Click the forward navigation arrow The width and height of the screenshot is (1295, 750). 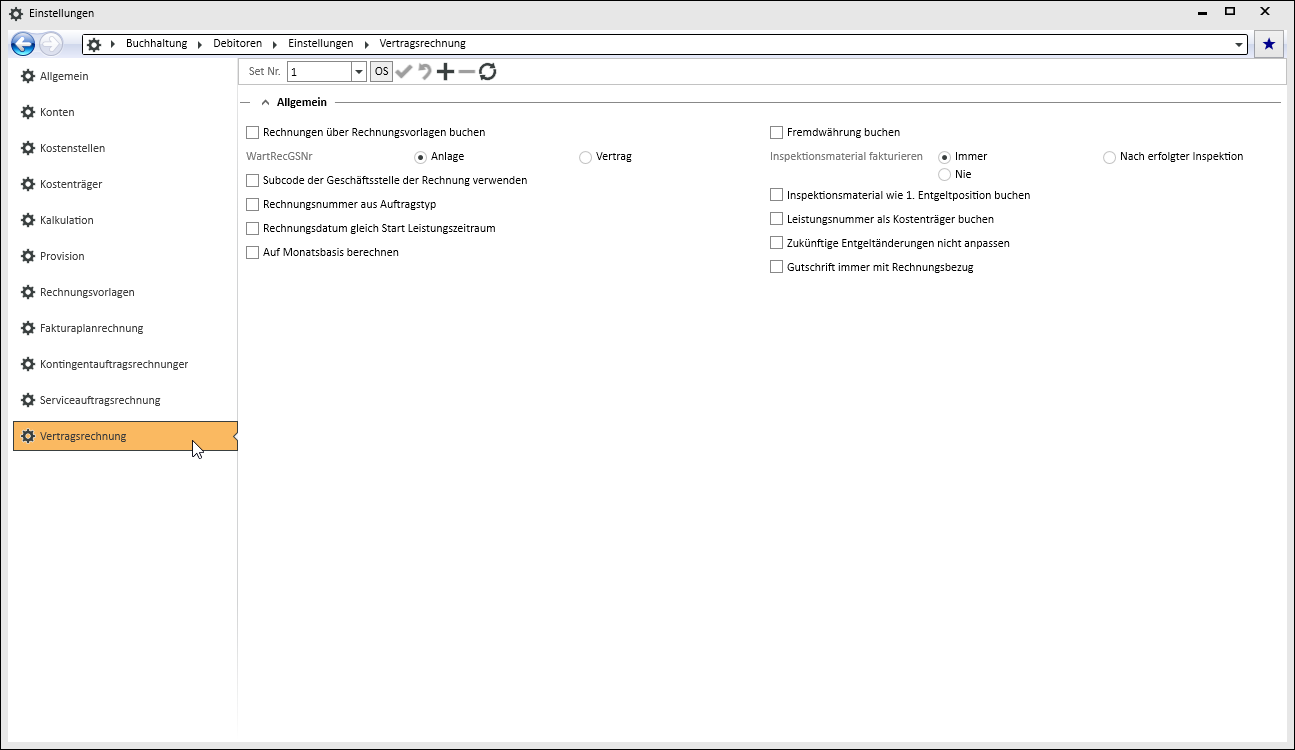click(x=51, y=44)
